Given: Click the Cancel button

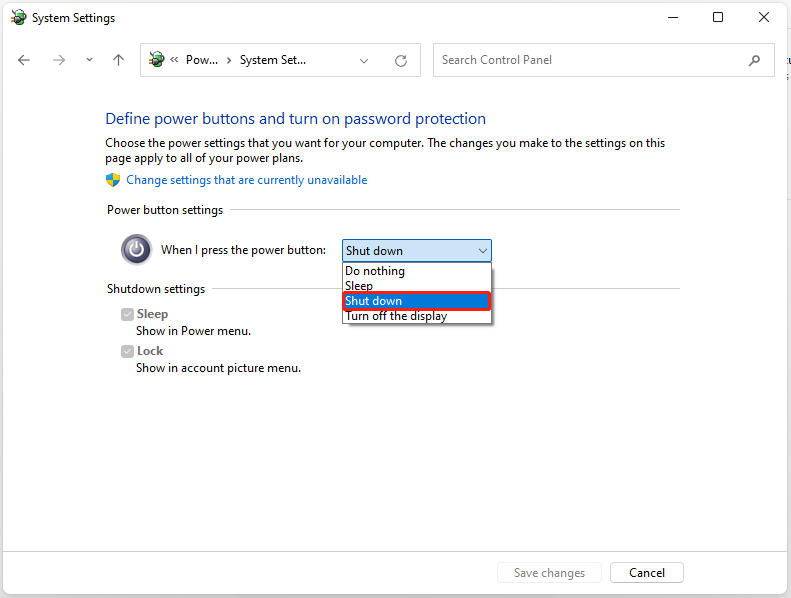Looking at the screenshot, I should (647, 572).
